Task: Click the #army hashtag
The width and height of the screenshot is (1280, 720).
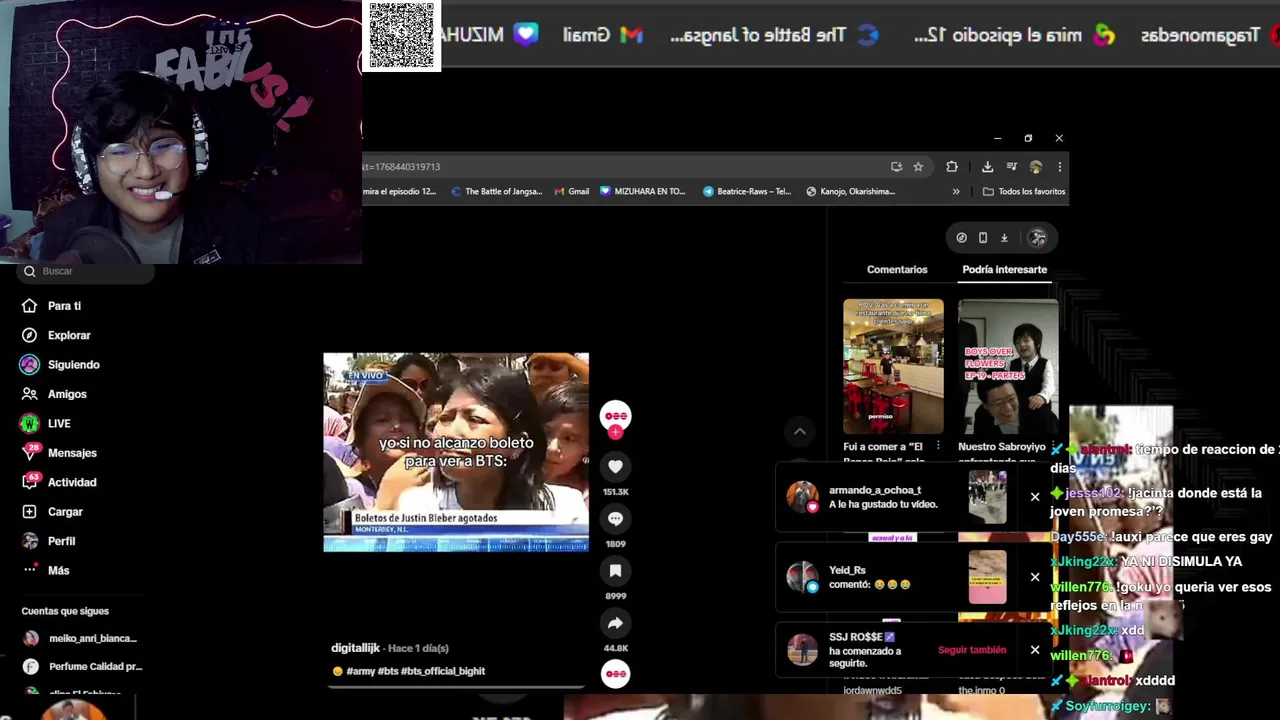Action: (x=360, y=671)
